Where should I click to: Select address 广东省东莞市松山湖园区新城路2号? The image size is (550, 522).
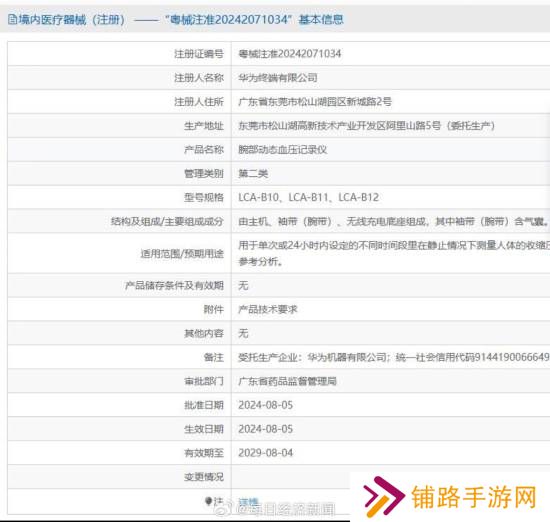[x=315, y=102]
